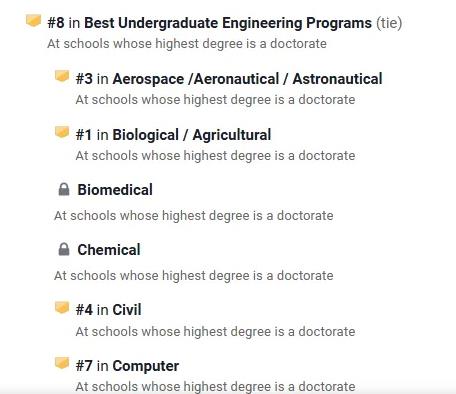Open Best Undergraduate Engineering Programs ranking link
Viewport: 456px width, 394px height.
[228, 23]
